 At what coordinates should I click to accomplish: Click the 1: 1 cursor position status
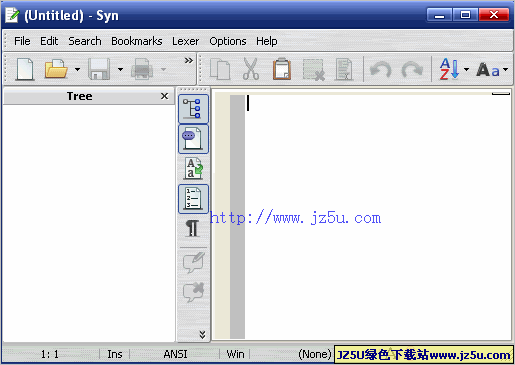[x=50, y=354]
